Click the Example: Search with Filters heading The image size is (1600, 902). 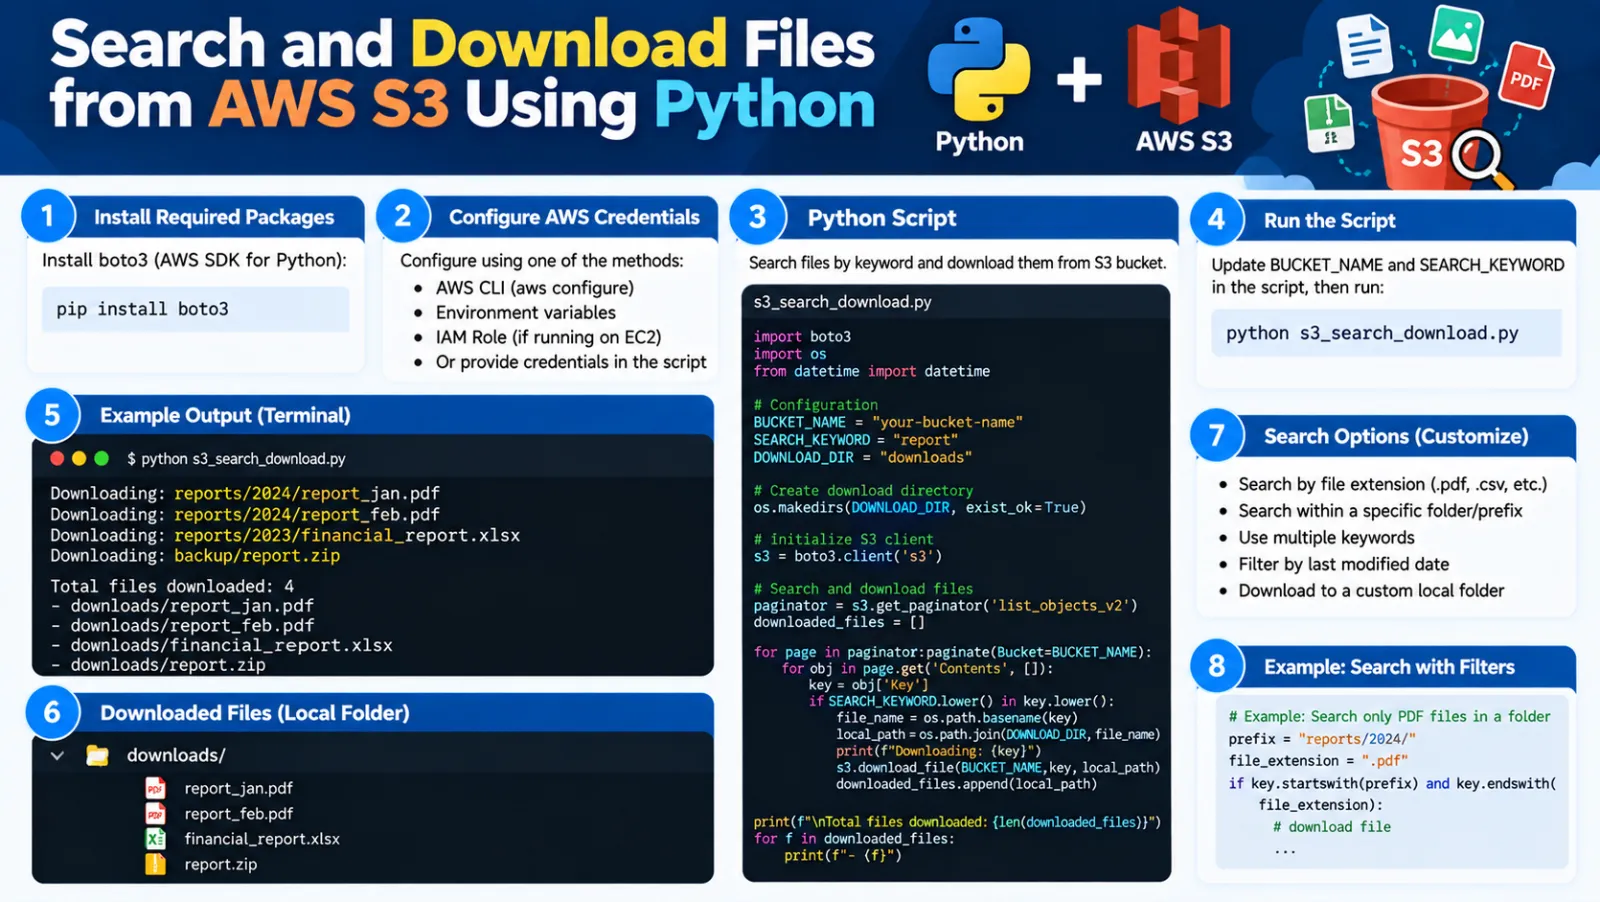pyautogui.click(x=1389, y=667)
